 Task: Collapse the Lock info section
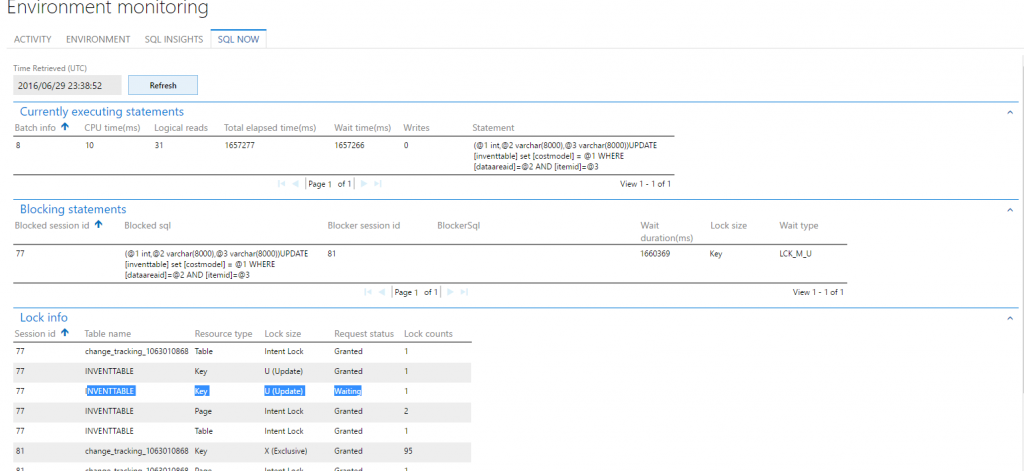pos(1009,317)
